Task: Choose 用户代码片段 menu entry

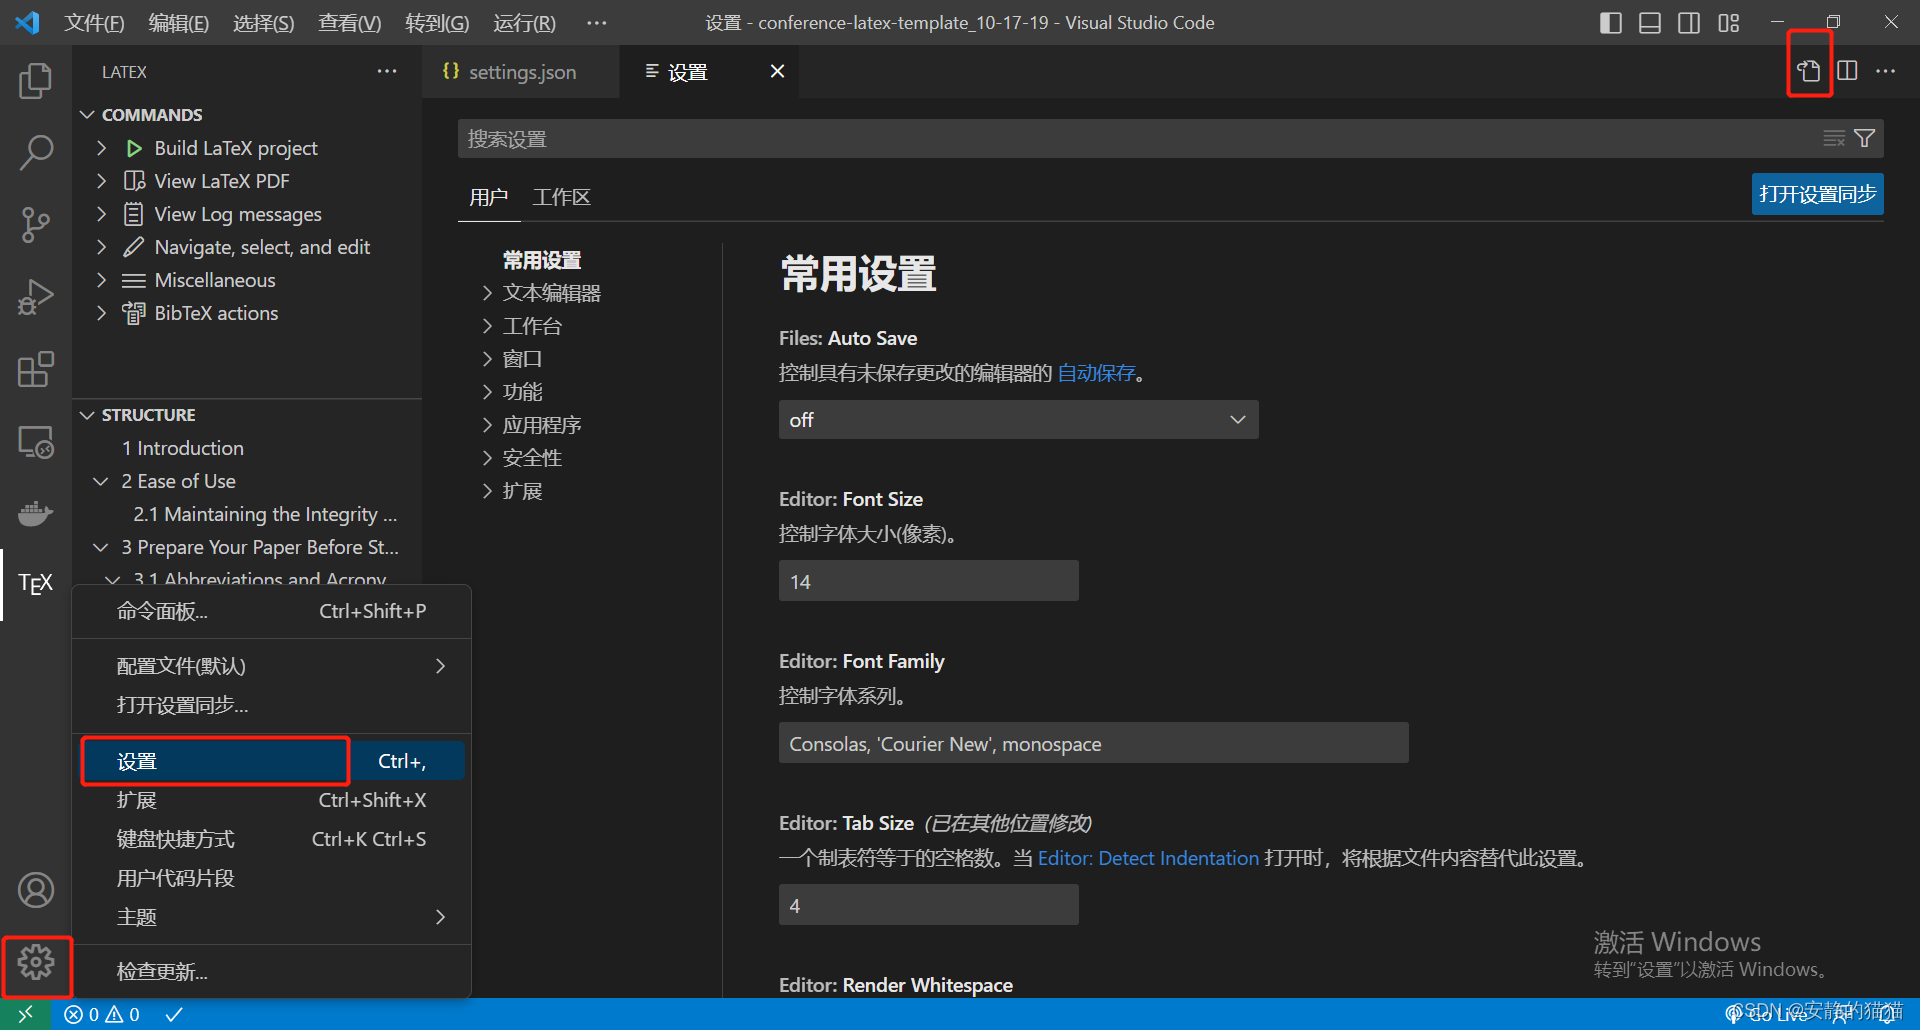Action: pos(272,878)
